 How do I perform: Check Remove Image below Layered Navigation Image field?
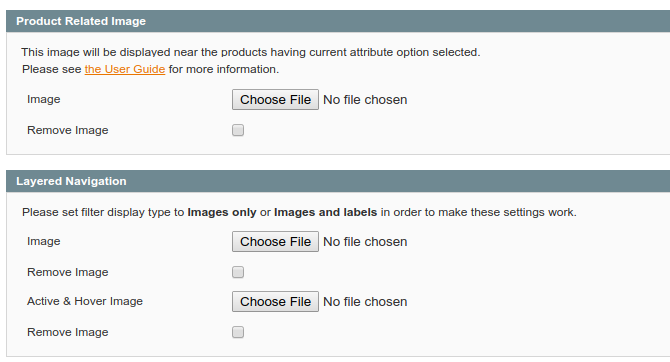(238, 272)
